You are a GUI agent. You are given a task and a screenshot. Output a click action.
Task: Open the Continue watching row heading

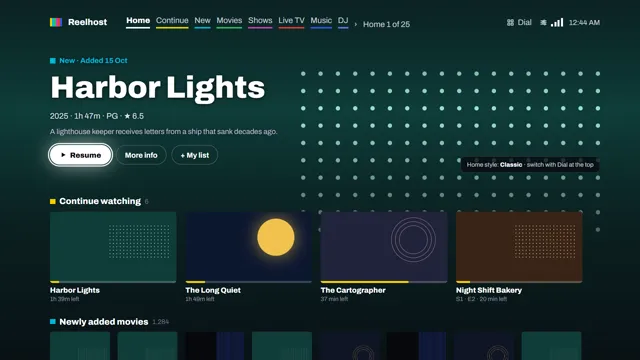[x=100, y=201]
